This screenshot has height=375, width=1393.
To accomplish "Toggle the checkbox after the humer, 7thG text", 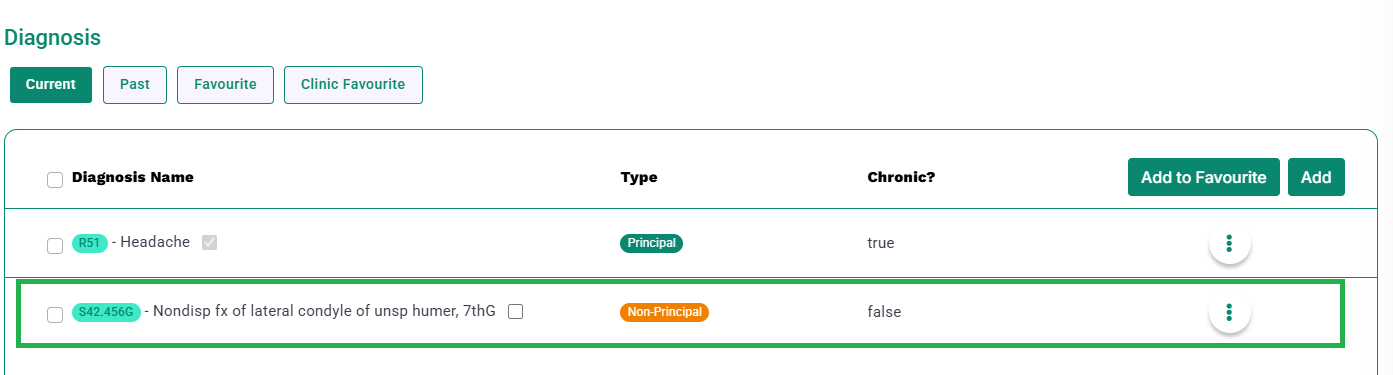I will pos(515,311).
